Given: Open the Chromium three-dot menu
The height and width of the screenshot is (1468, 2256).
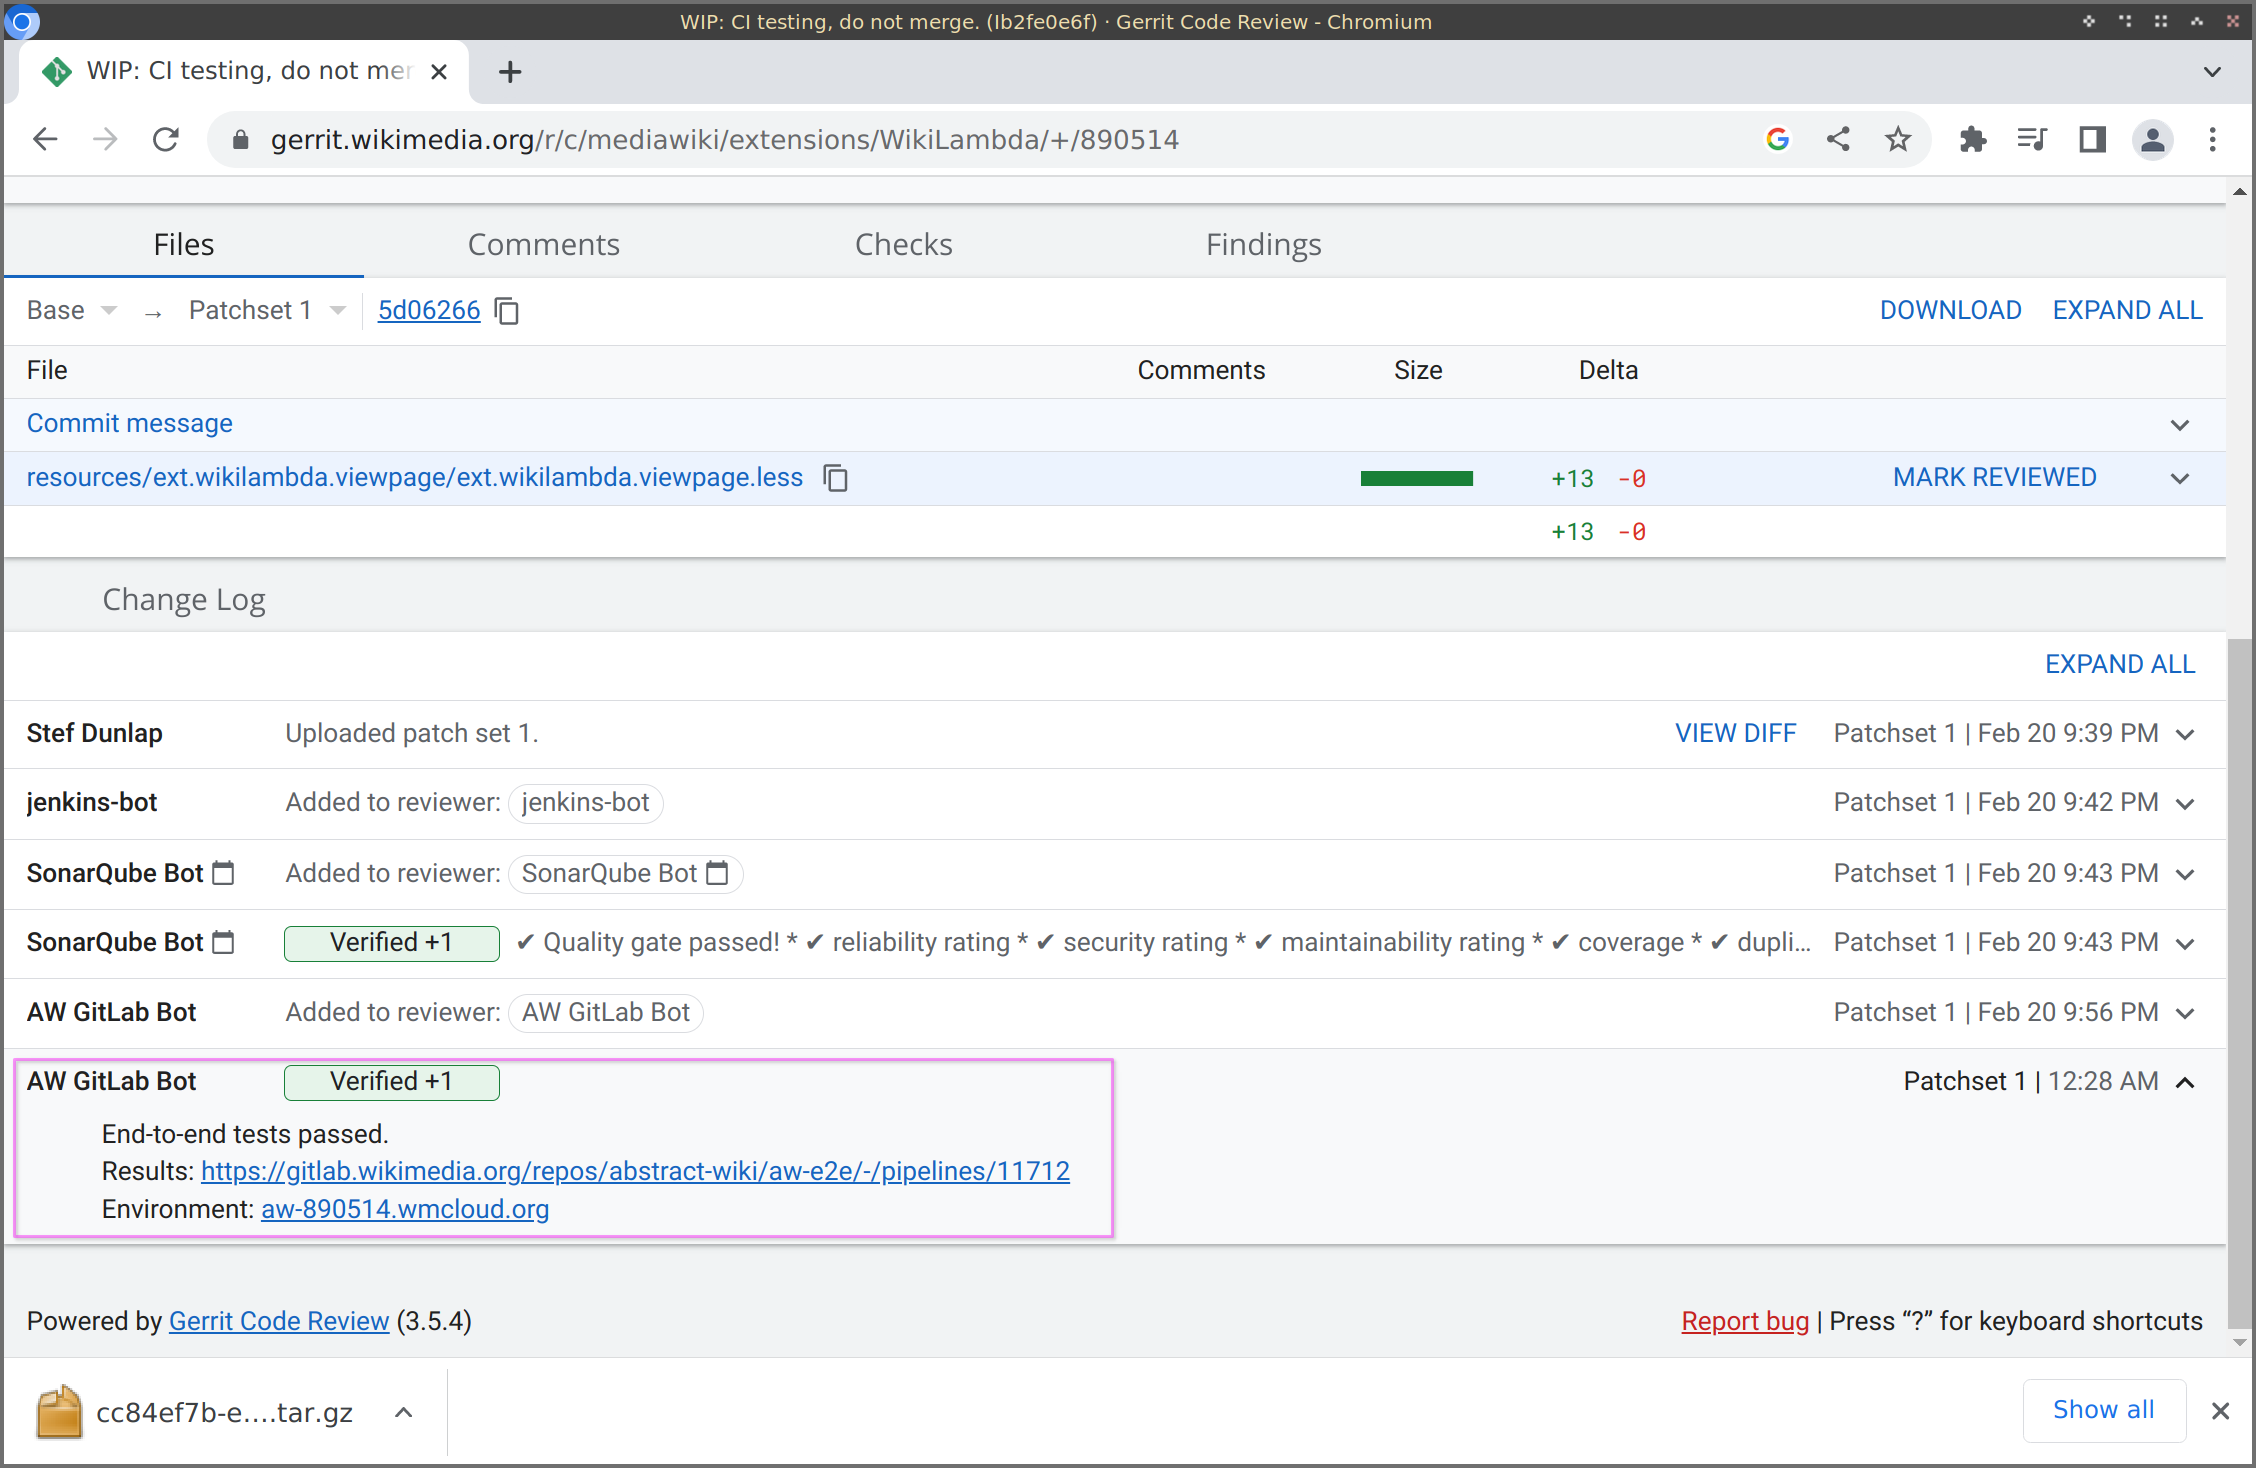Looking at the screenshot, I should click(2212, 139).
